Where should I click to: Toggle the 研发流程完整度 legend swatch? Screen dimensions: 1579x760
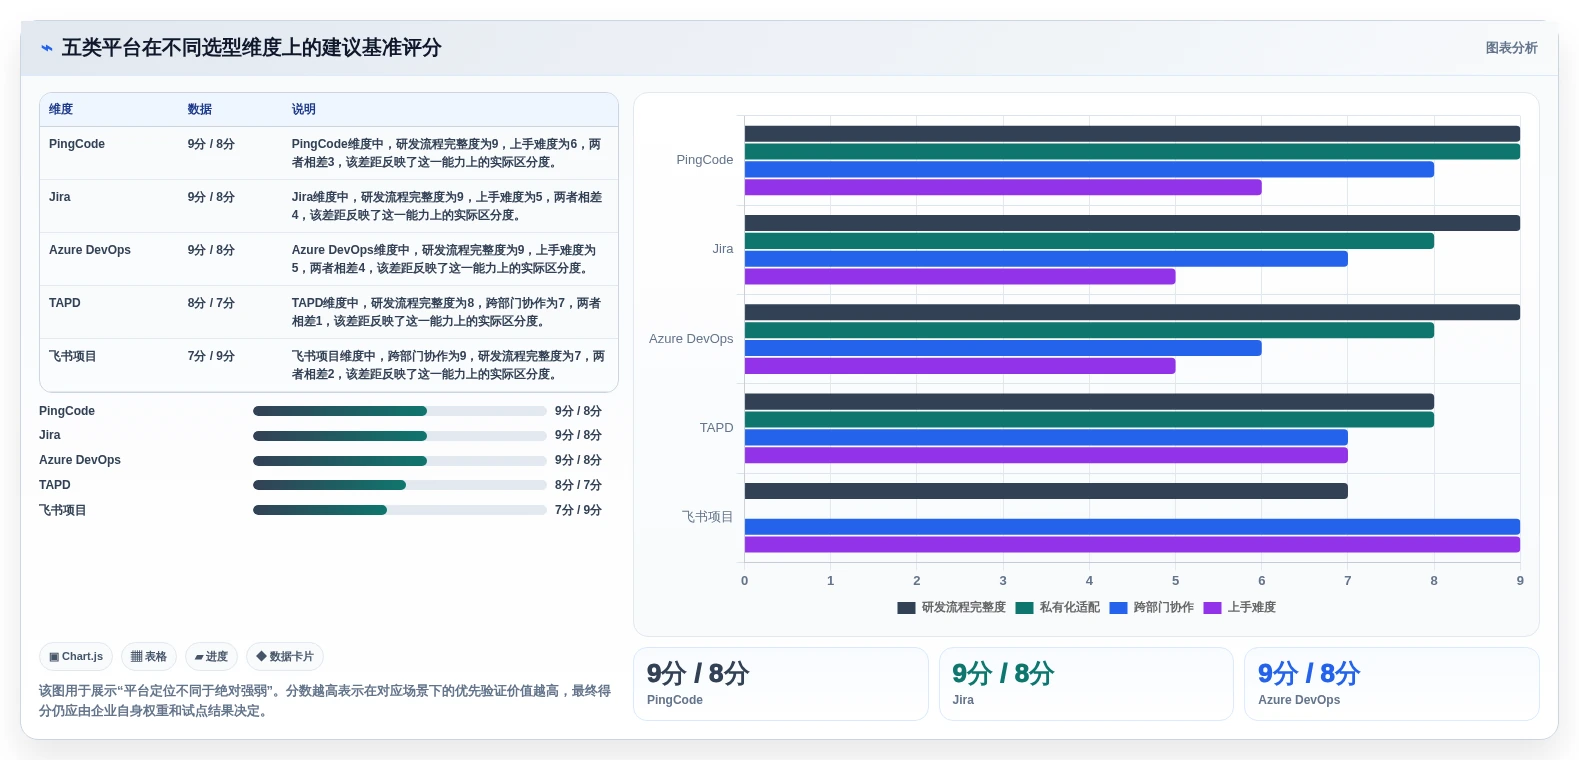point(906,608)
